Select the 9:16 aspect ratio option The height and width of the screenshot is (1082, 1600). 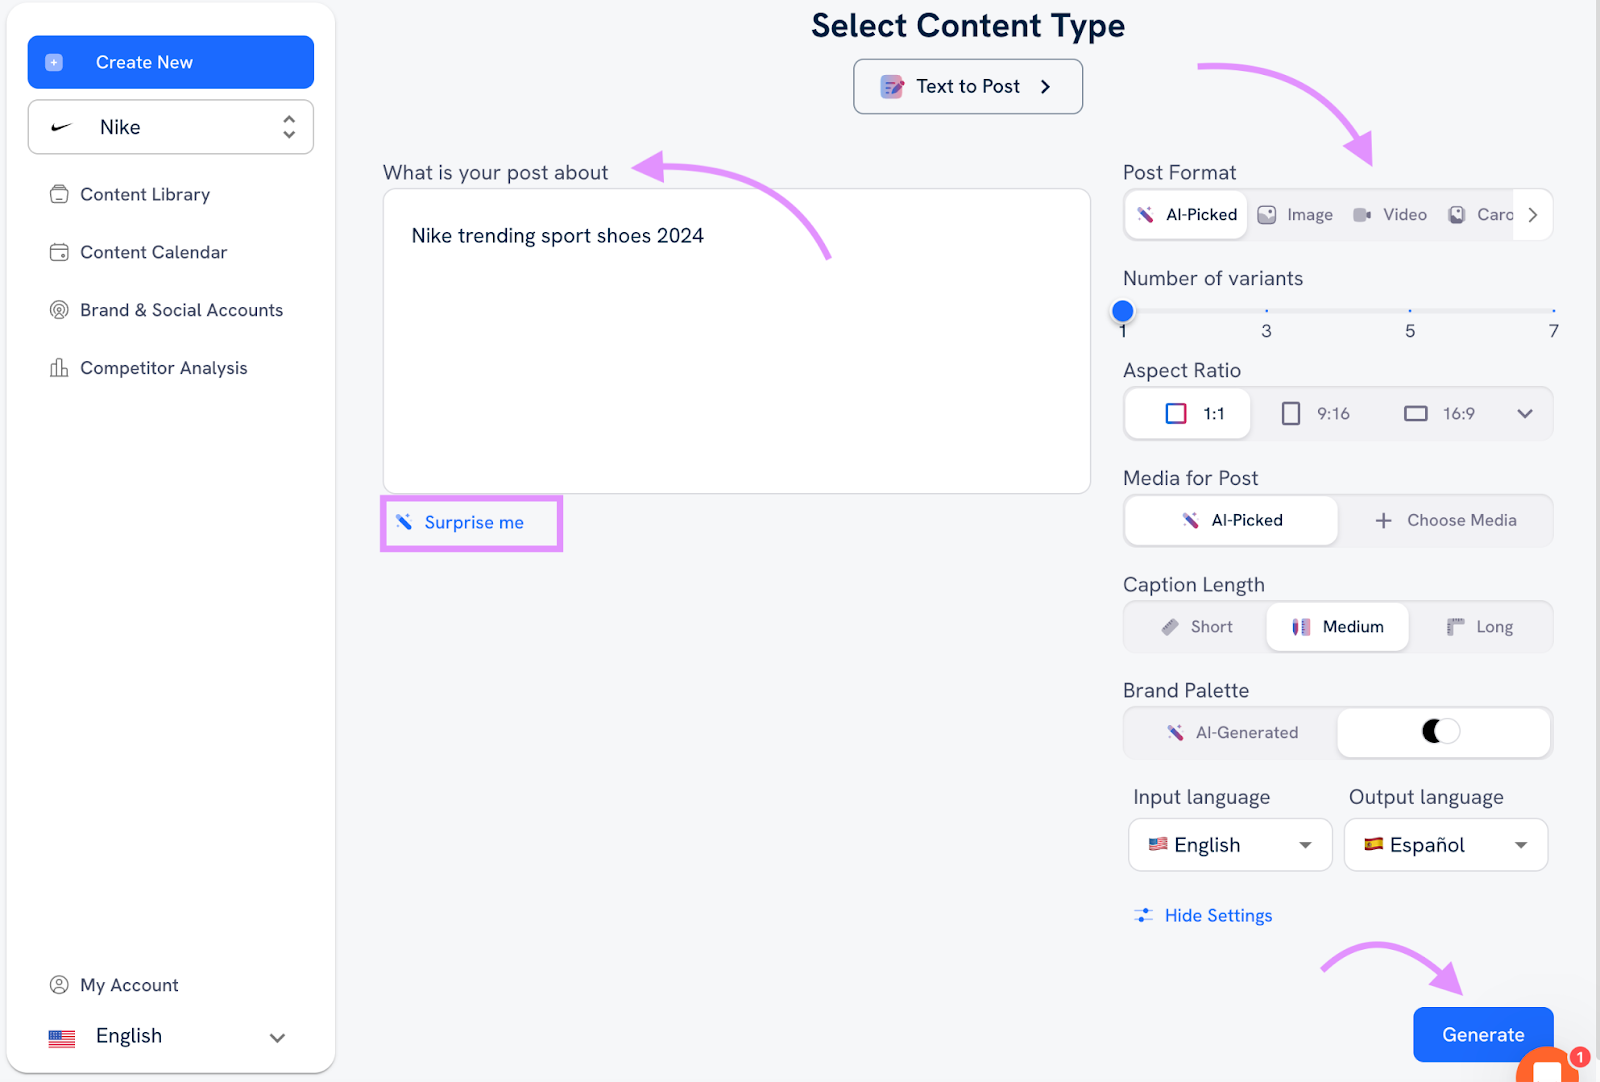pyautogui.click(x=1316, y=414)
